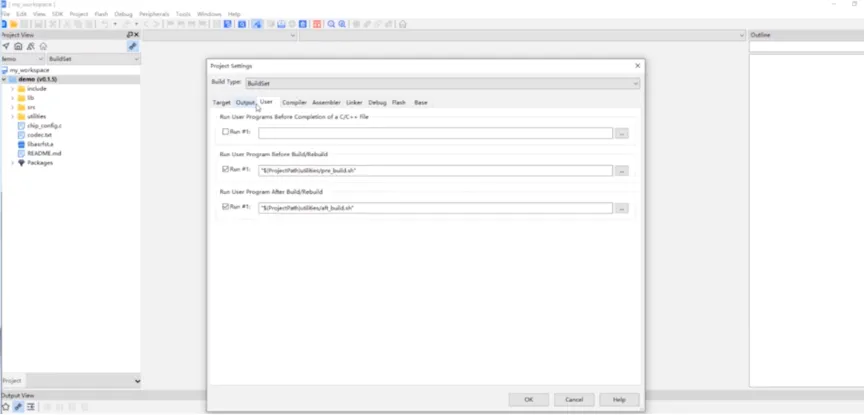The image size is (864, 415).
Task: Click the red grid icon in the toolbar
Action: (x=317, y=24)
